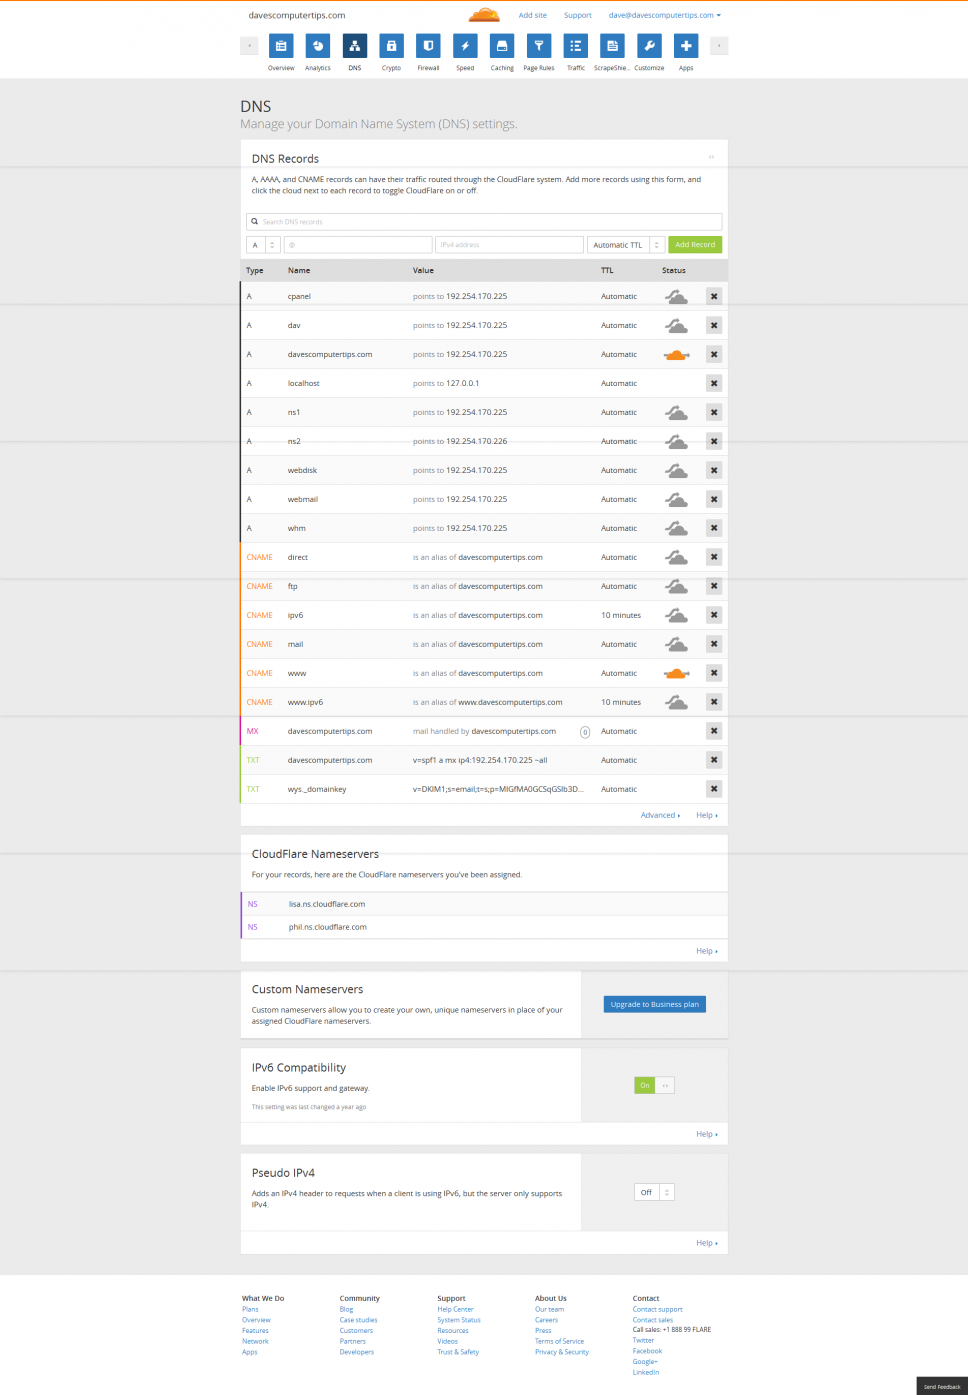Click the Add Record button
Screen dimensions: 968x1395
tap(695, 245)
